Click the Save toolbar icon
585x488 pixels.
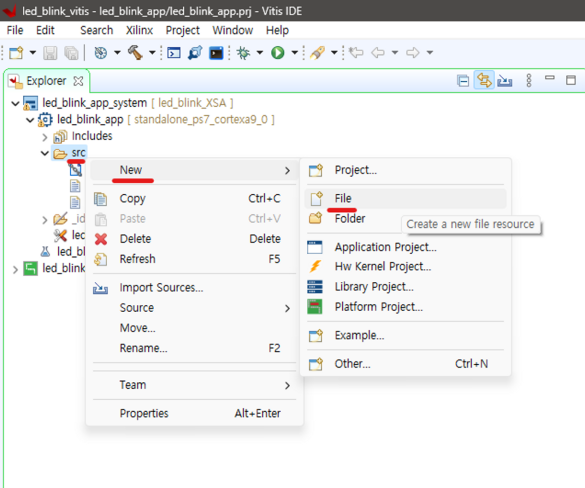coord(50,53)
